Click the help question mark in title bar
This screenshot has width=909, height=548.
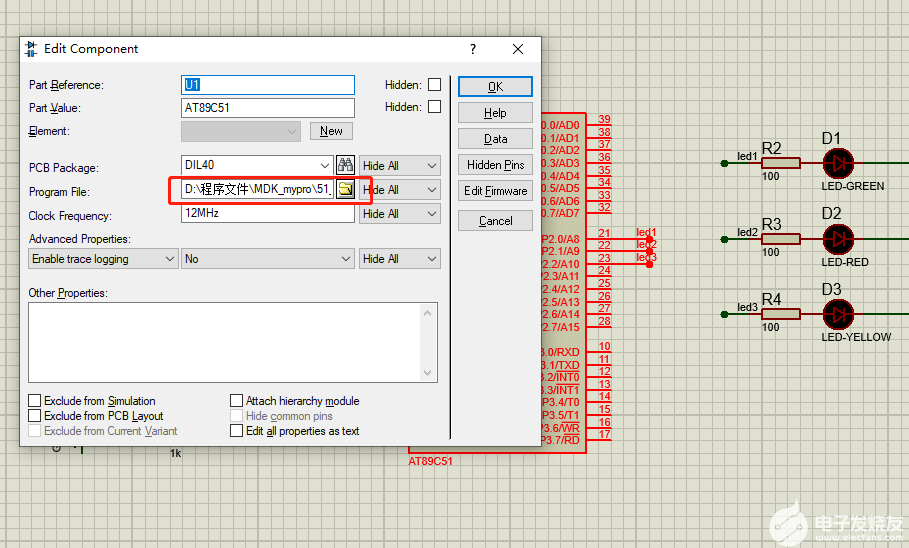473,49
